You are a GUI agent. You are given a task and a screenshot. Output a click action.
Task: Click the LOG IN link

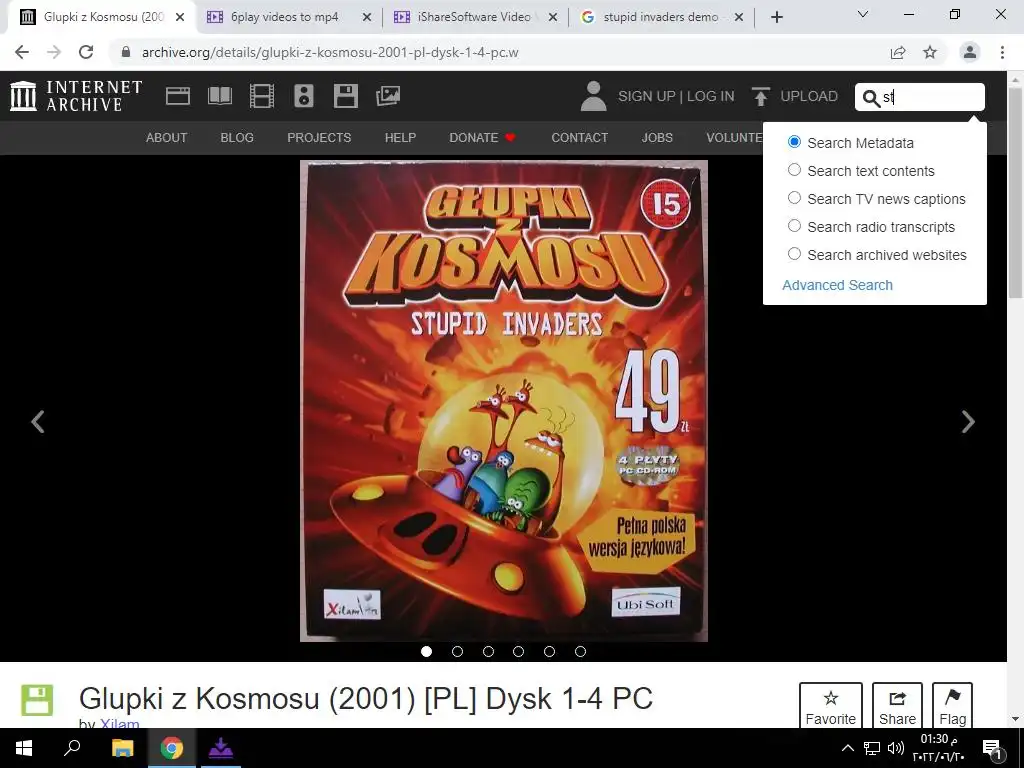tap(711, 96)
